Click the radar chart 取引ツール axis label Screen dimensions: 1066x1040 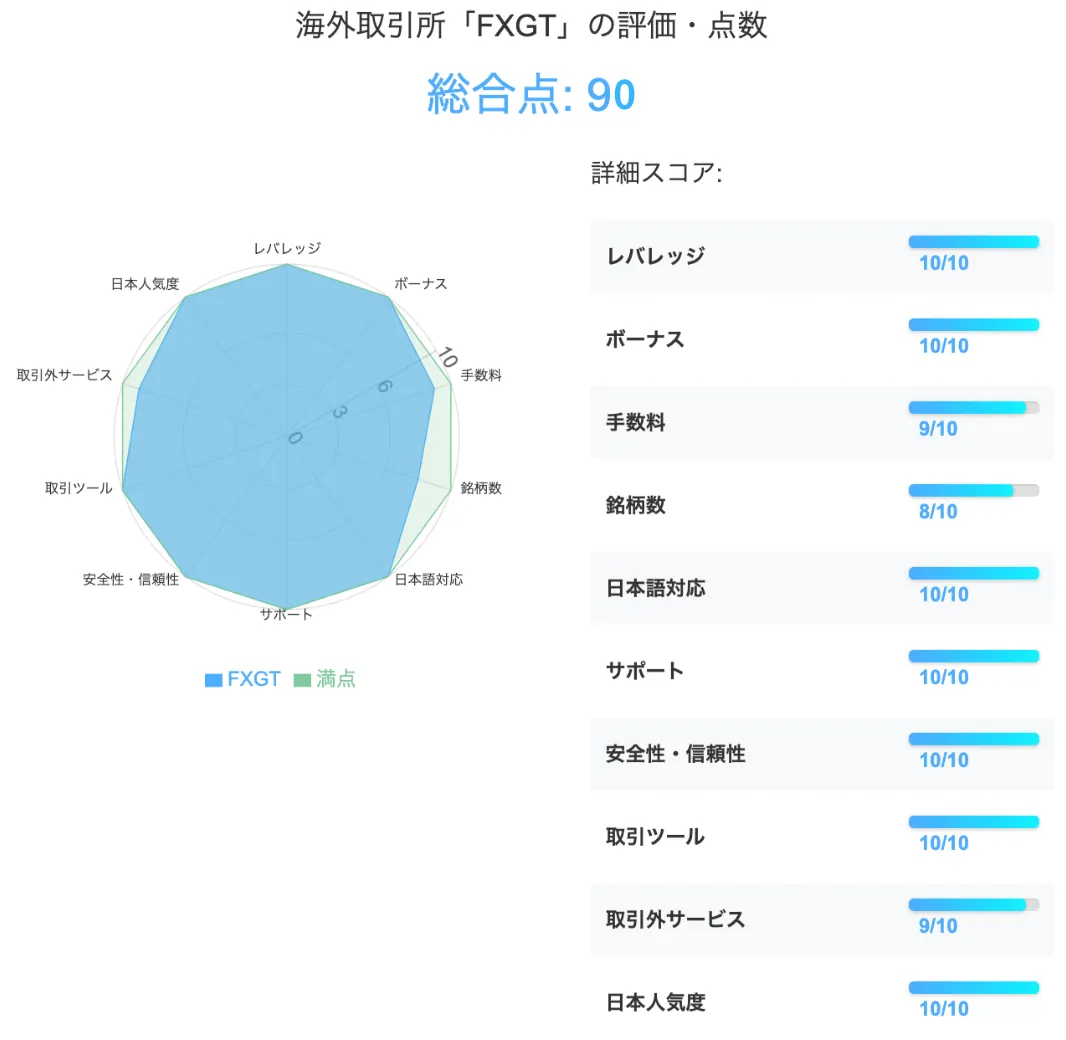point(79,489)
